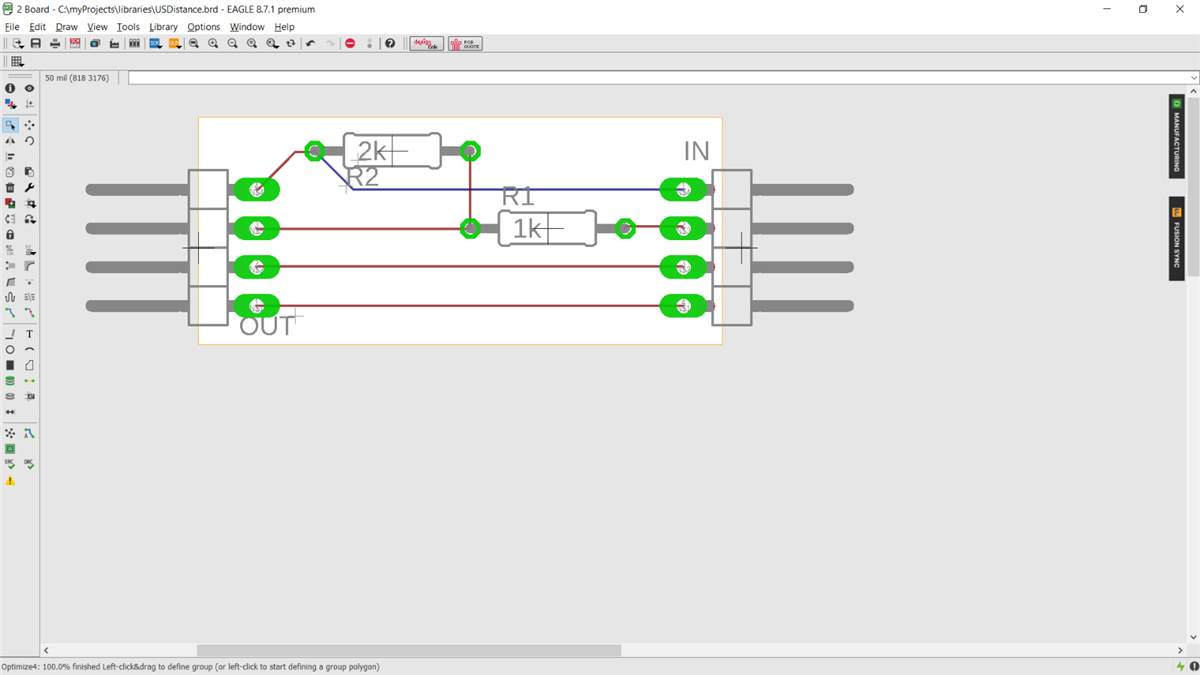Open the ULP dropdown button

174,44
